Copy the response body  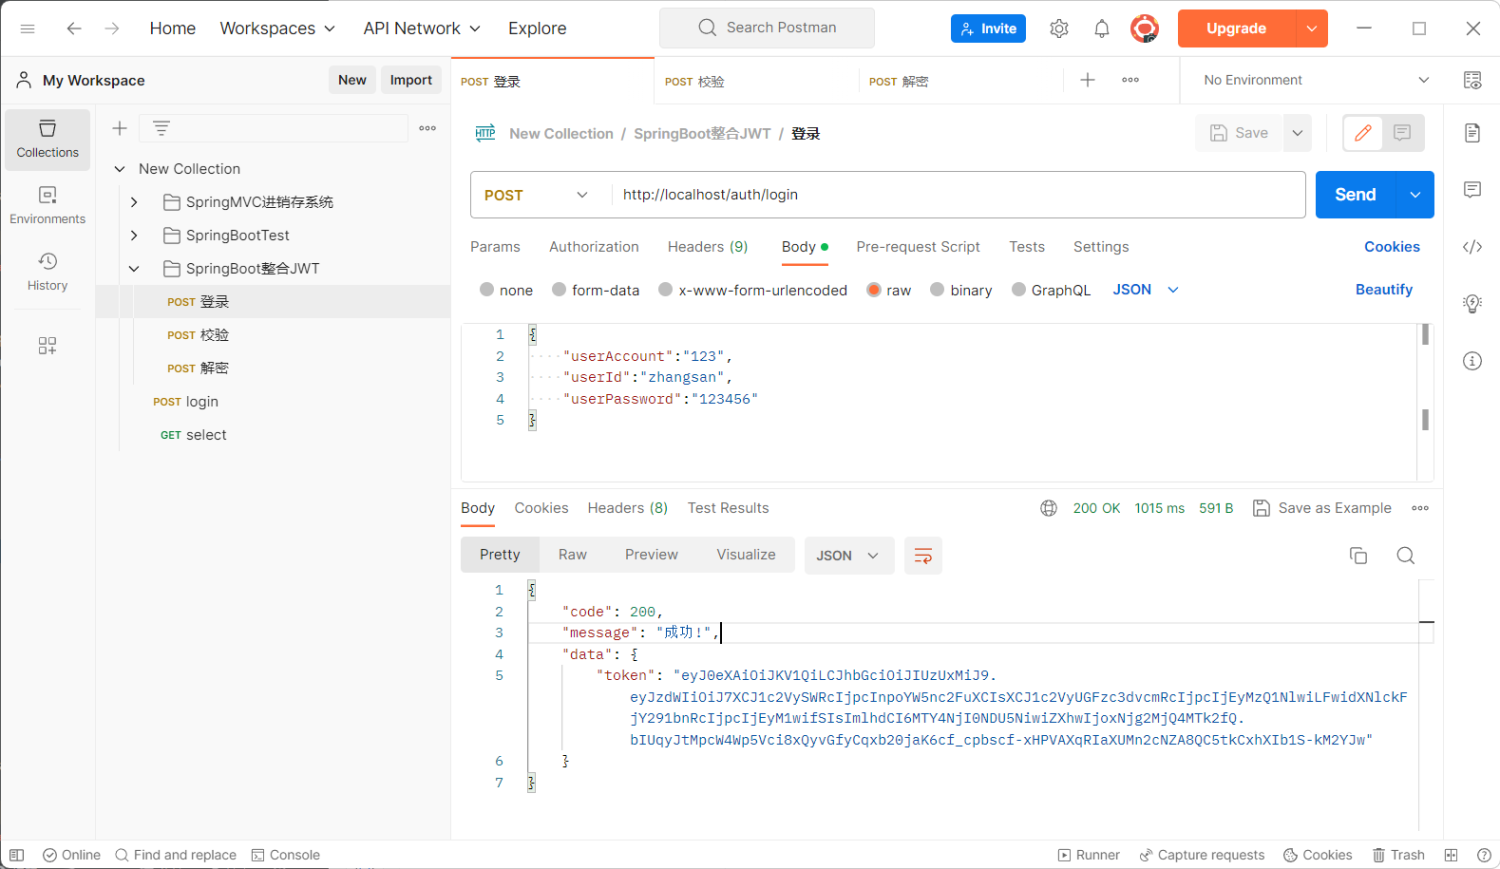(1358, 556)
